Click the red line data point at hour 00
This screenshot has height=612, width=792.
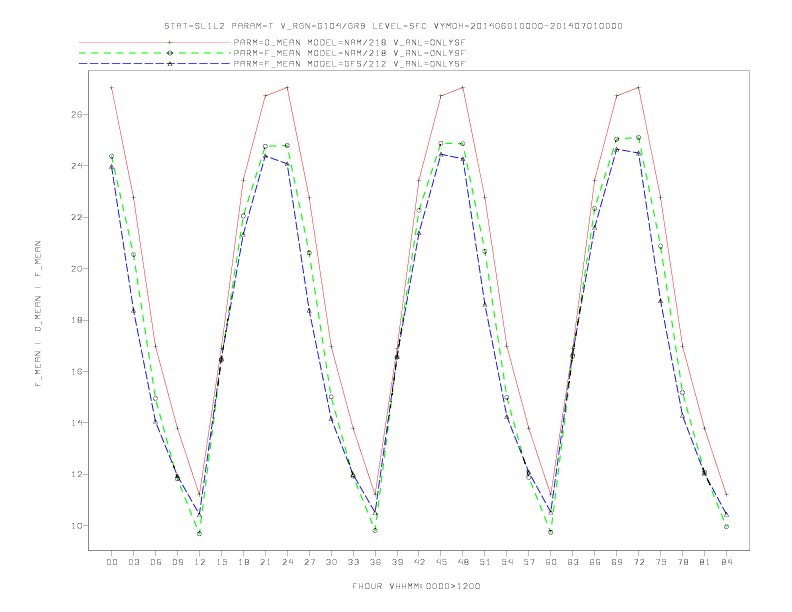(112, 87)
